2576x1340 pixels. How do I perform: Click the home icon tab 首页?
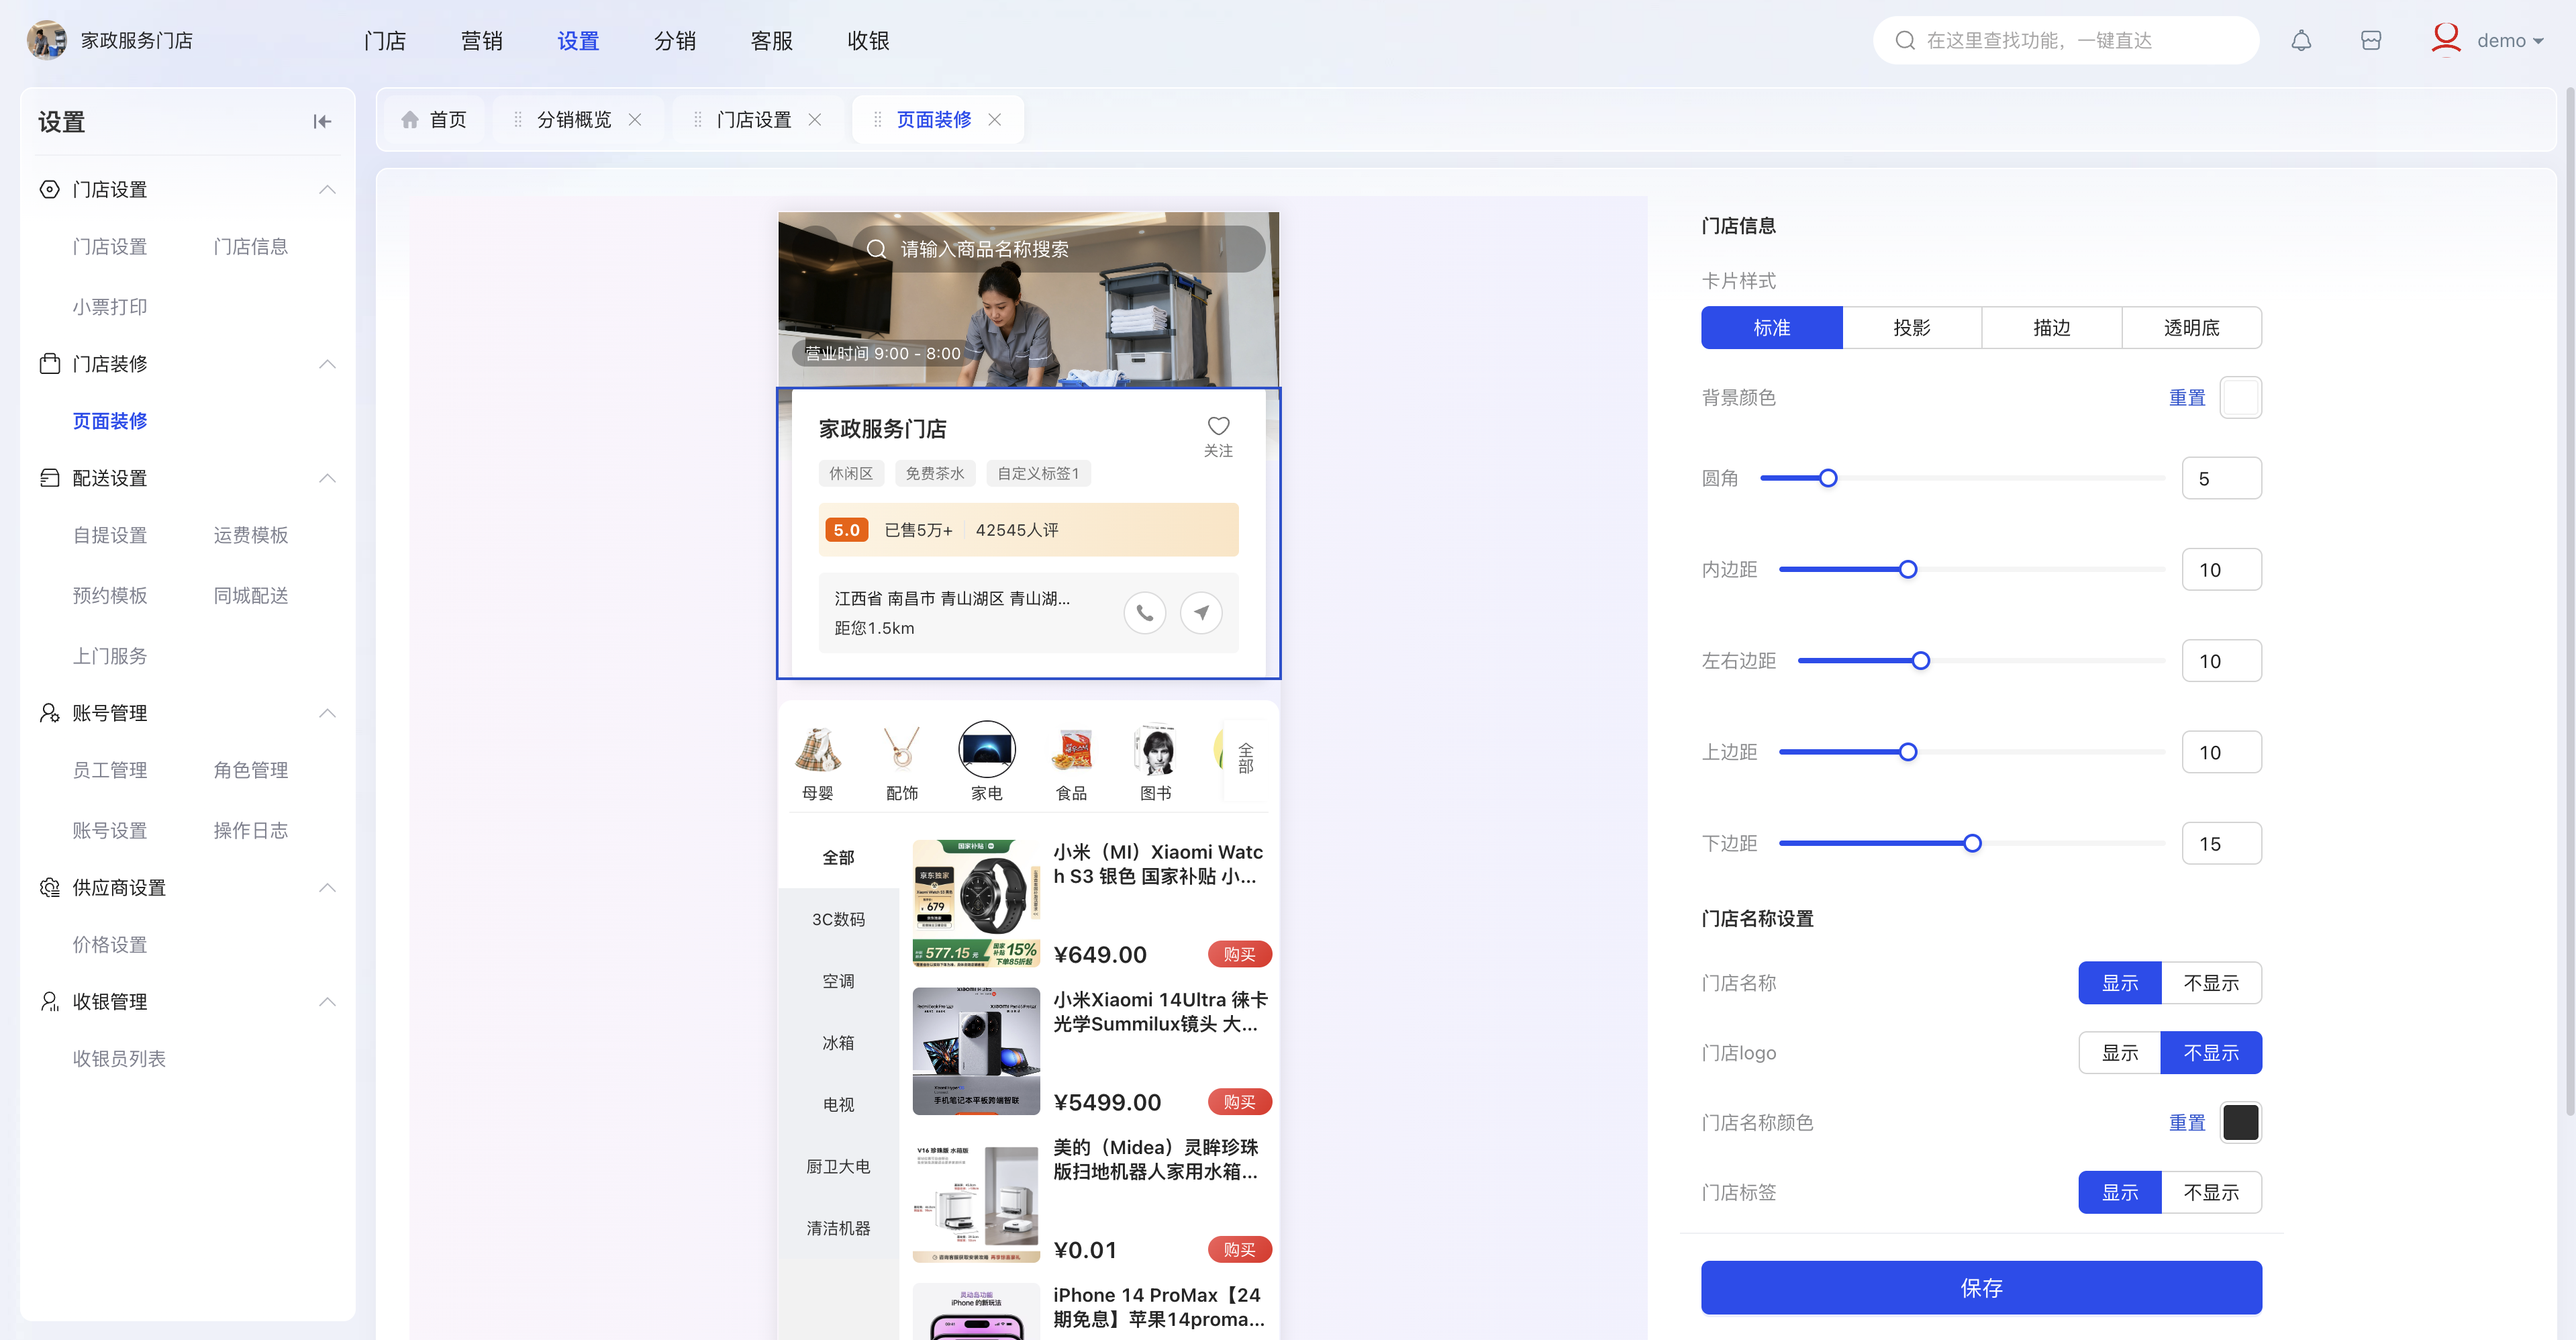point(434,120)
